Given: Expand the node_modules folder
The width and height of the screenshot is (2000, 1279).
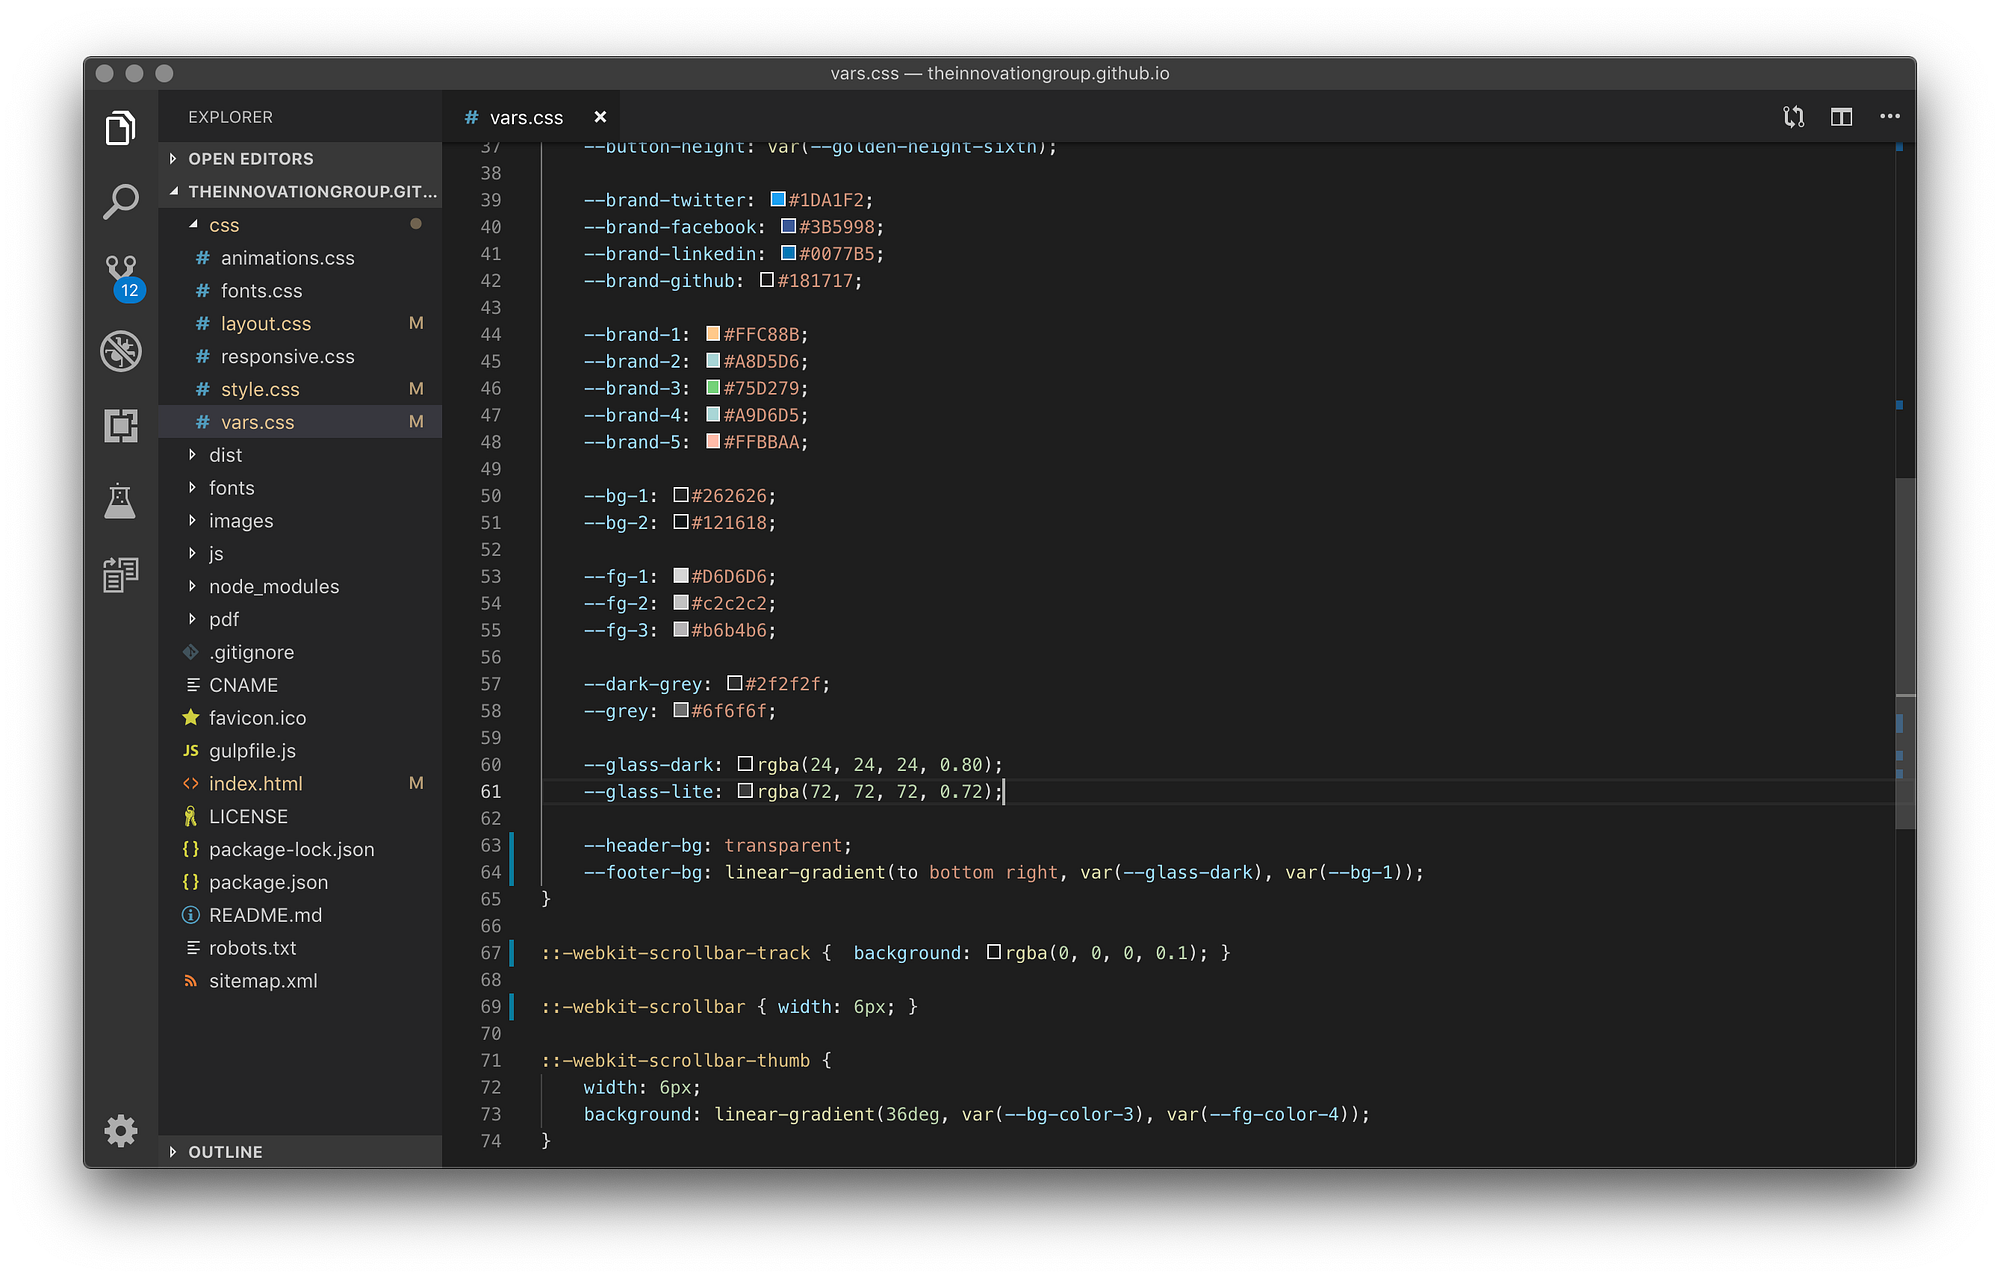Looking at the screenshot, I should point(273,587).
